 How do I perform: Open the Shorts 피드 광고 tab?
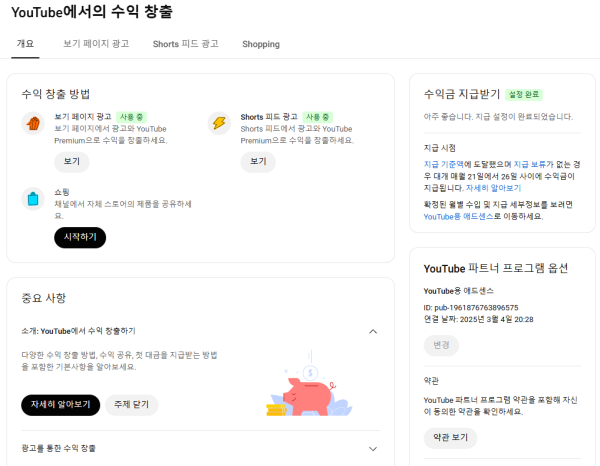point(185,44)
